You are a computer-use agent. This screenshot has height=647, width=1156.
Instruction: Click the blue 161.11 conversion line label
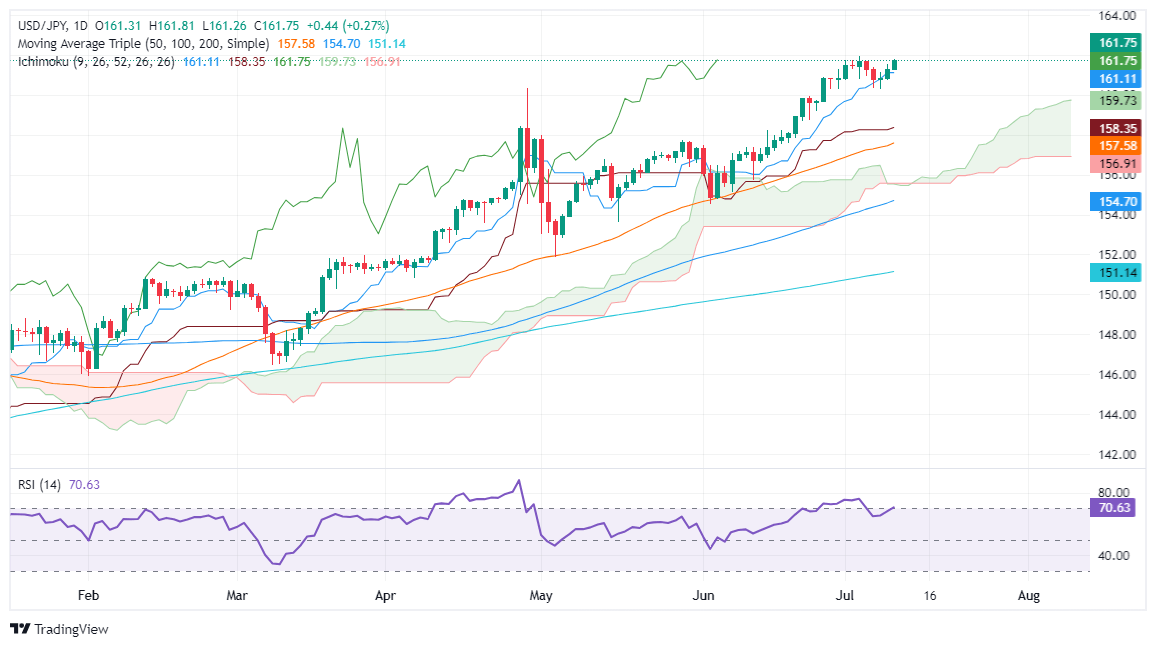point(1116,79)
